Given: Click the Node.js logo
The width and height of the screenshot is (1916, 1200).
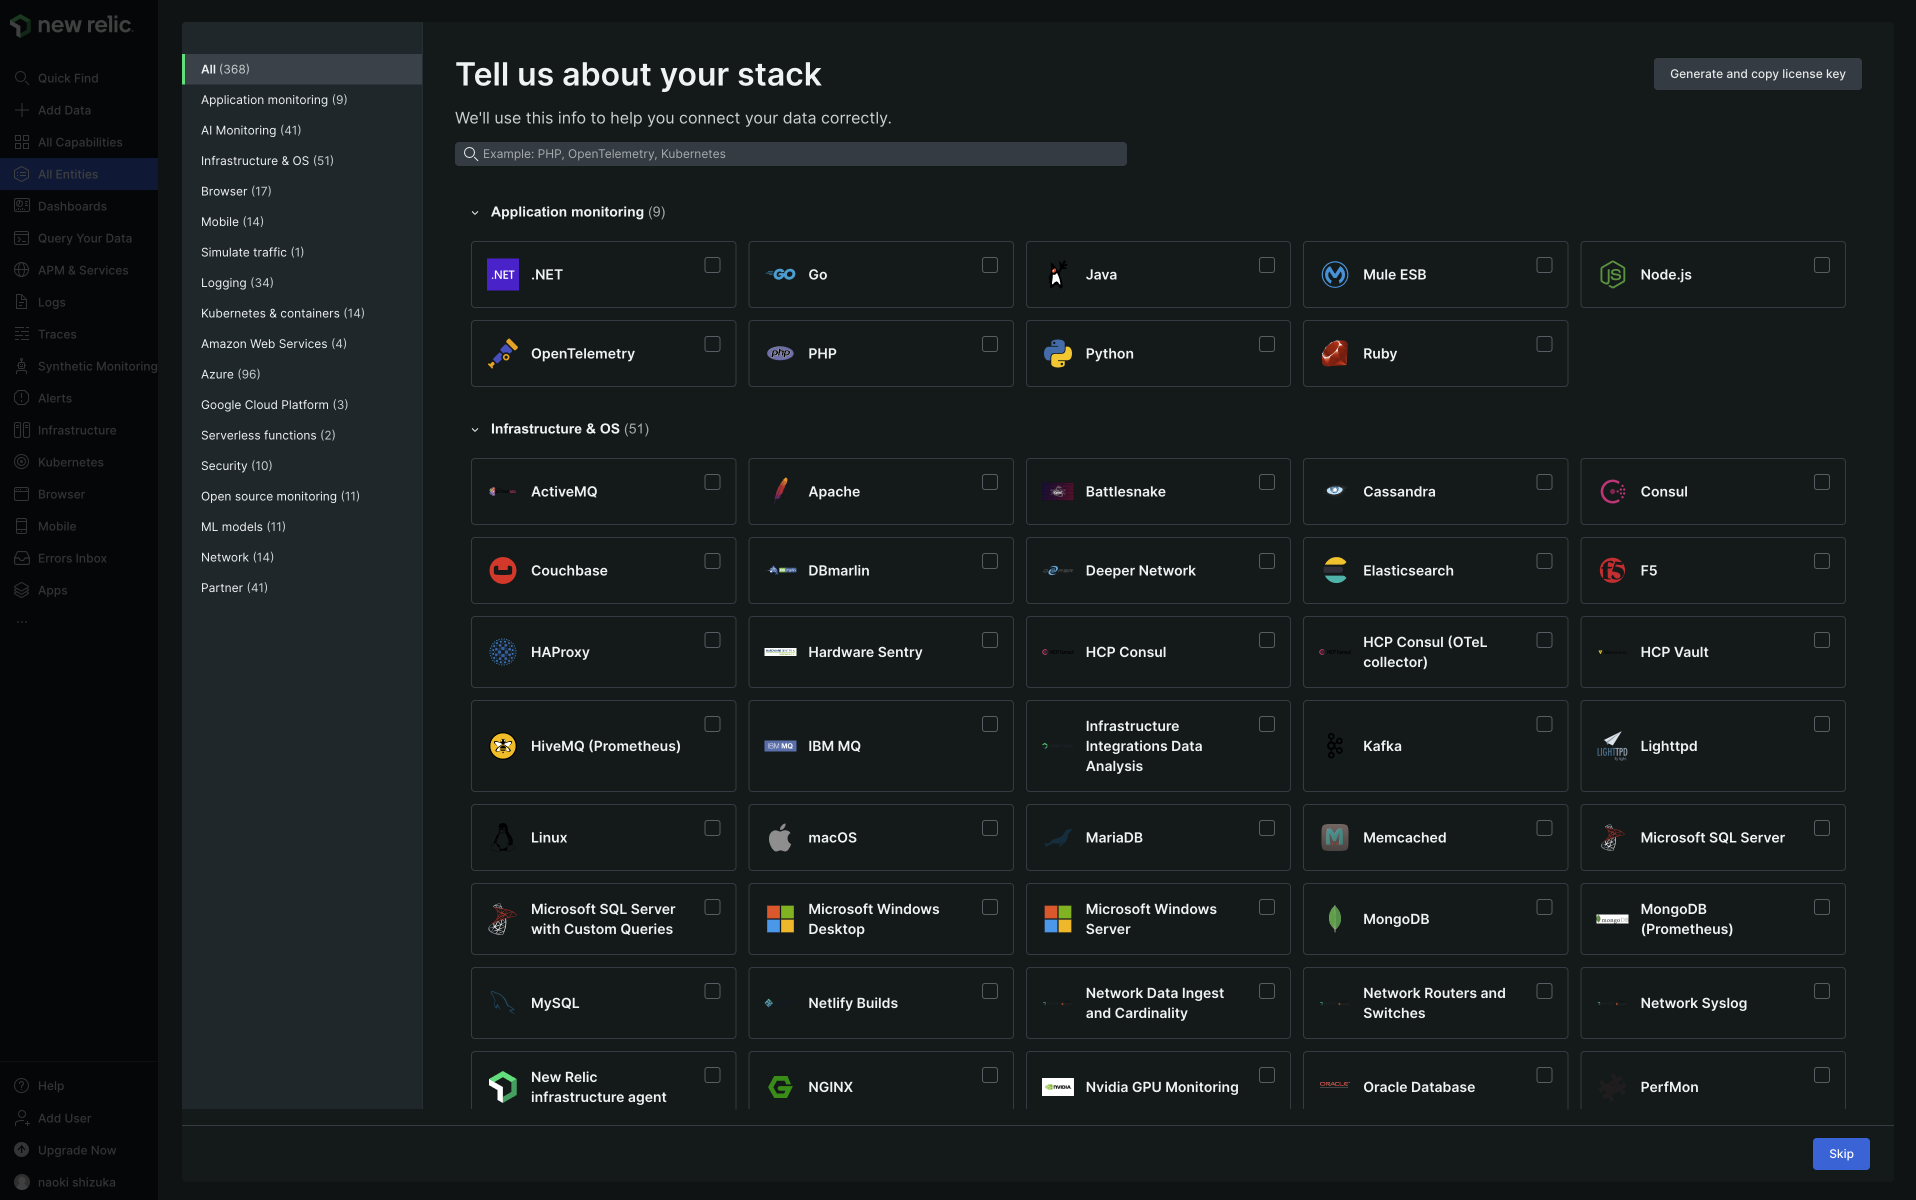Looking at the screenshot, I should (1612, 274).
